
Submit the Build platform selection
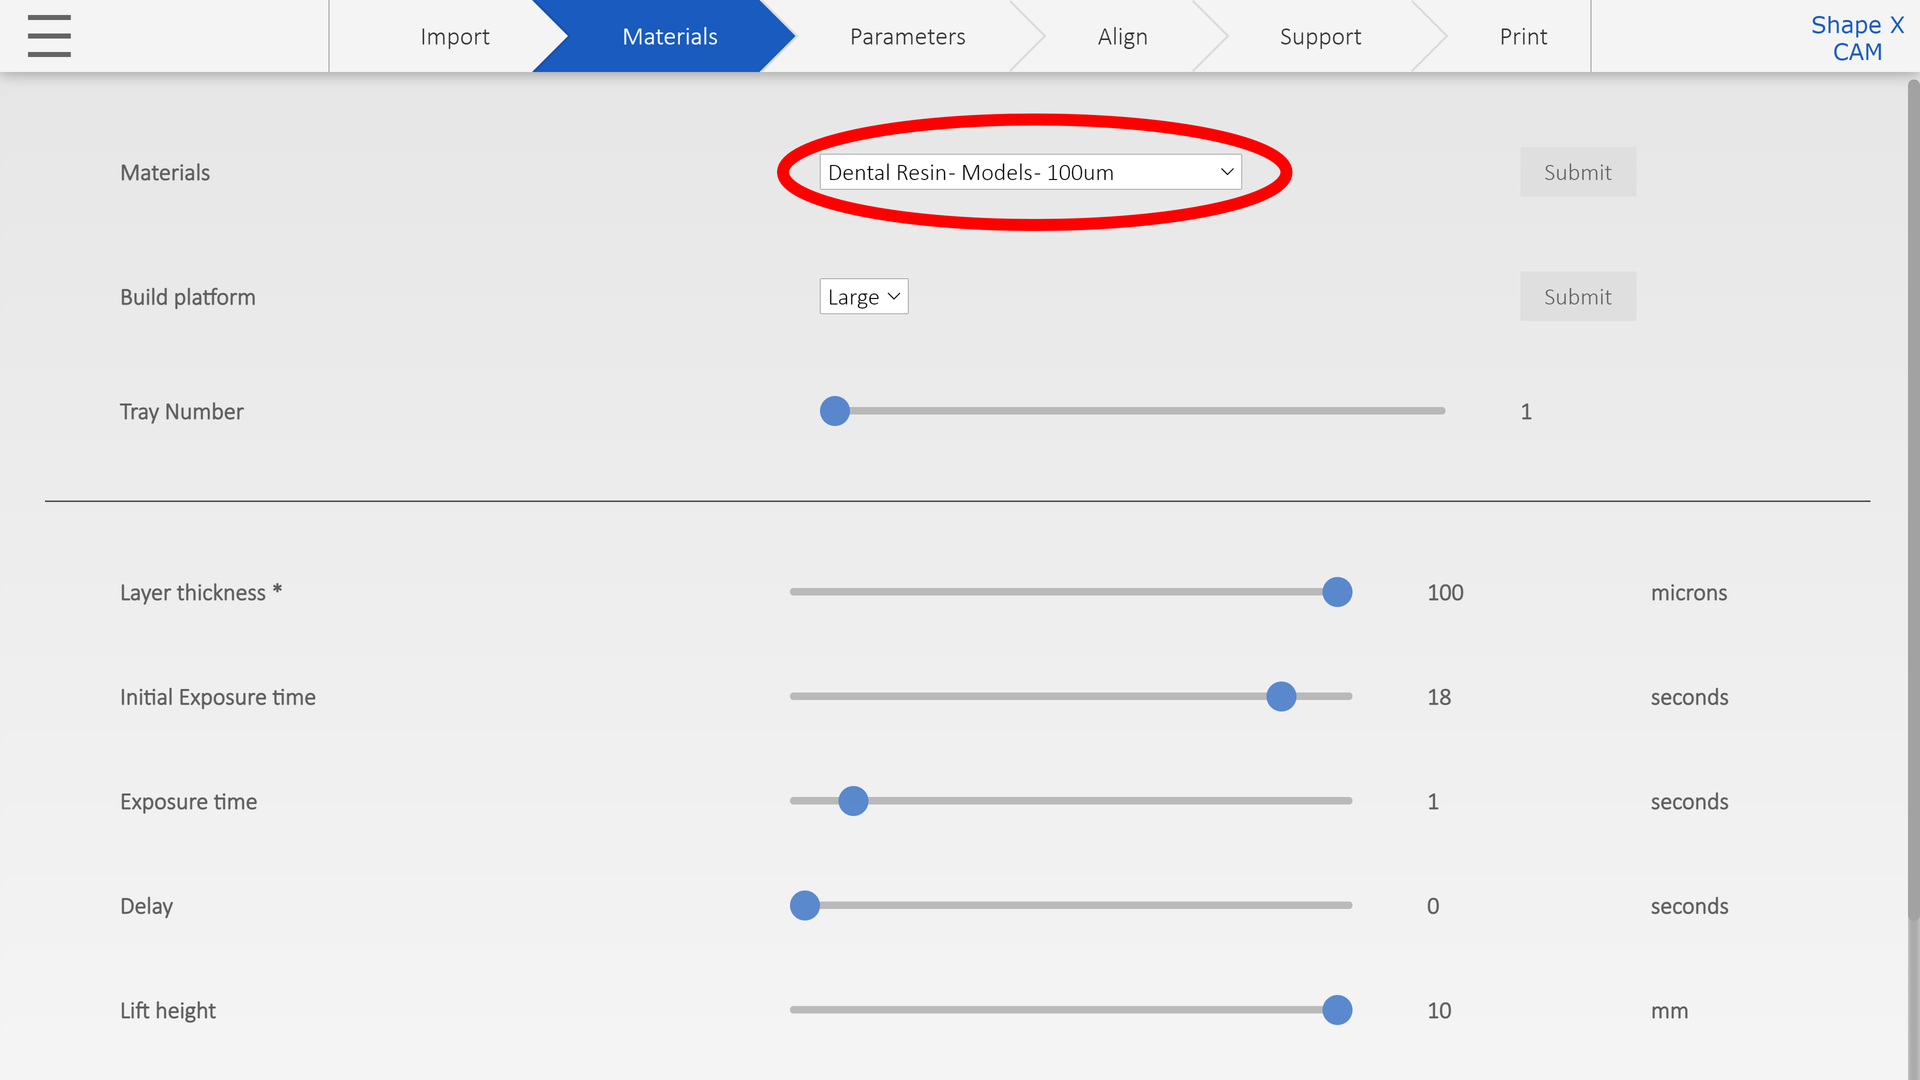click(x=1577, y=297)
